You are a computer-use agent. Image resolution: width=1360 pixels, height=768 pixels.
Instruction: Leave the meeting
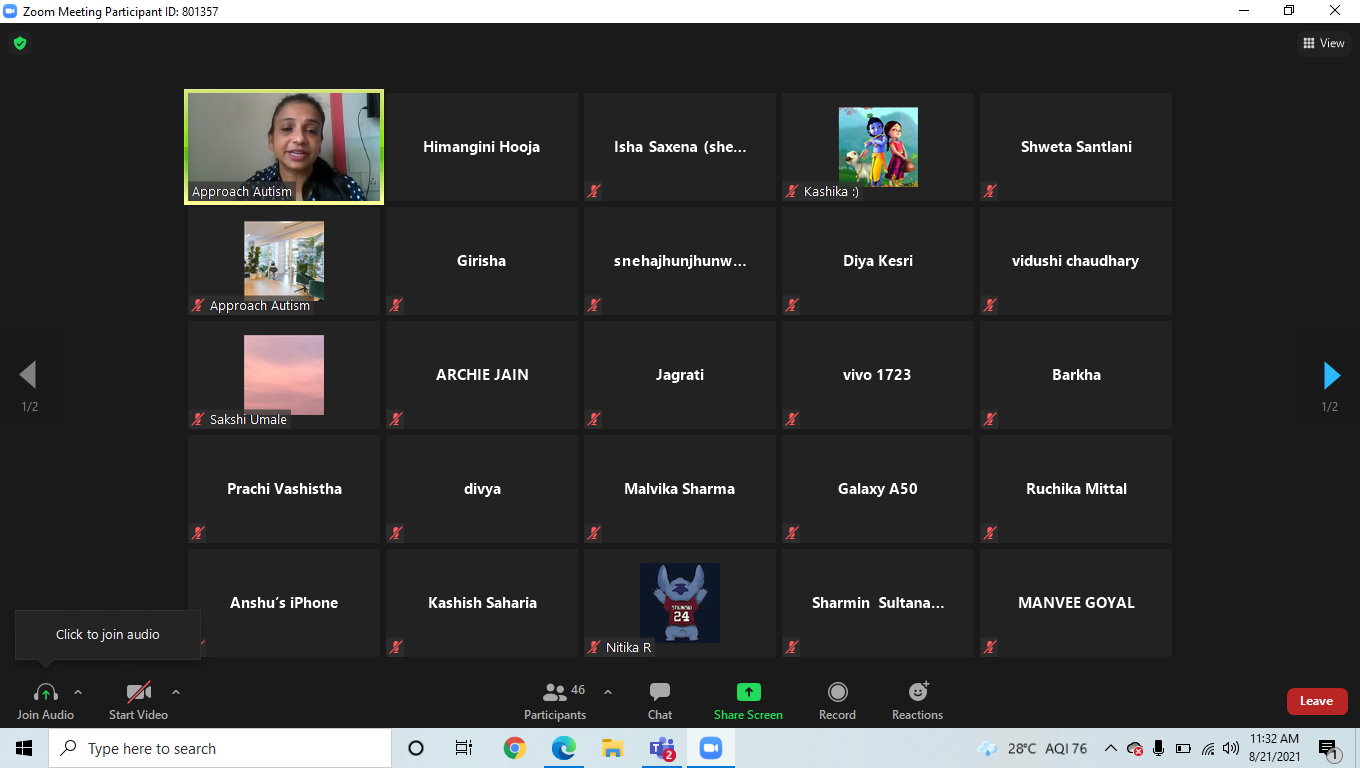click(x=1316, y=701)
